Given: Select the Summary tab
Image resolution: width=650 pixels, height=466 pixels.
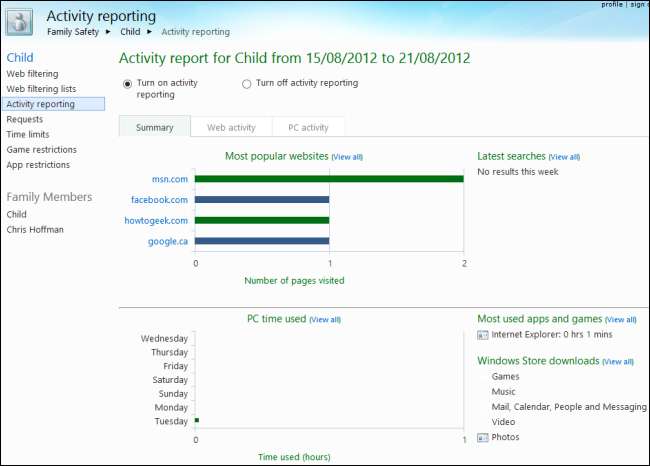Looking at the screenshot, I should [155, 127].
